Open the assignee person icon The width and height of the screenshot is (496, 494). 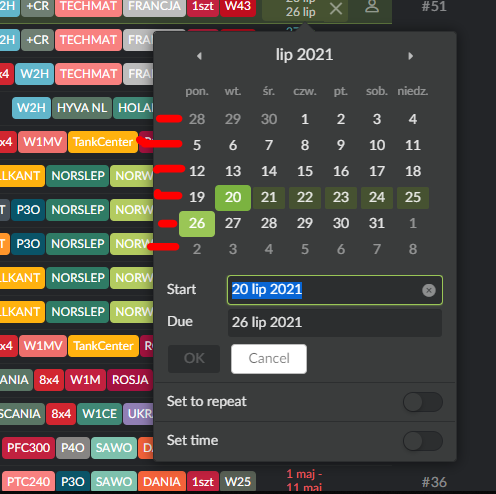point(372,7)
